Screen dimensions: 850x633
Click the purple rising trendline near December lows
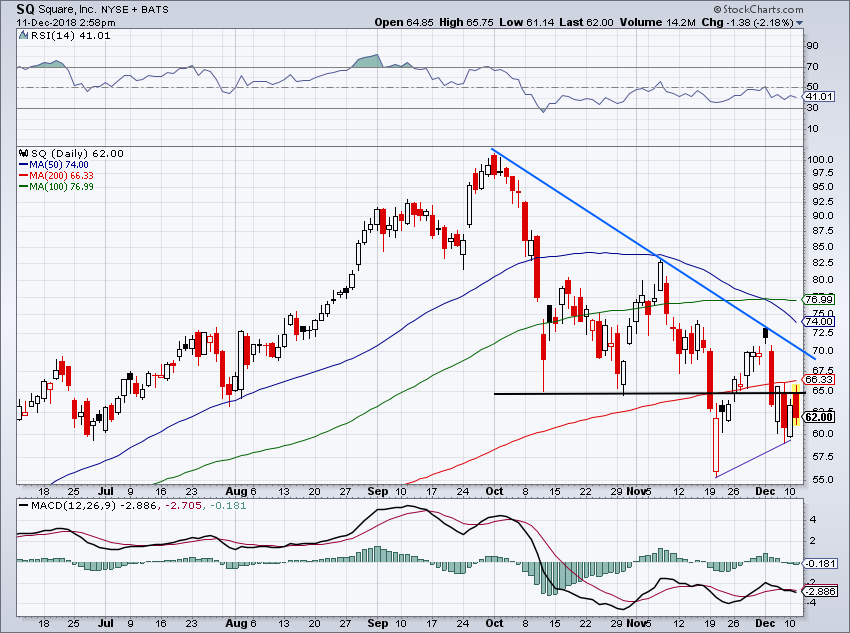click(x=754, y=458)
